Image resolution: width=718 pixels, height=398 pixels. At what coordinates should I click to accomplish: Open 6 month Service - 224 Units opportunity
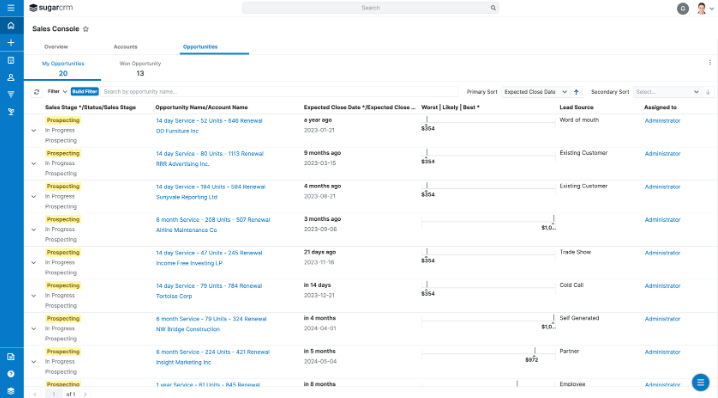213,352
